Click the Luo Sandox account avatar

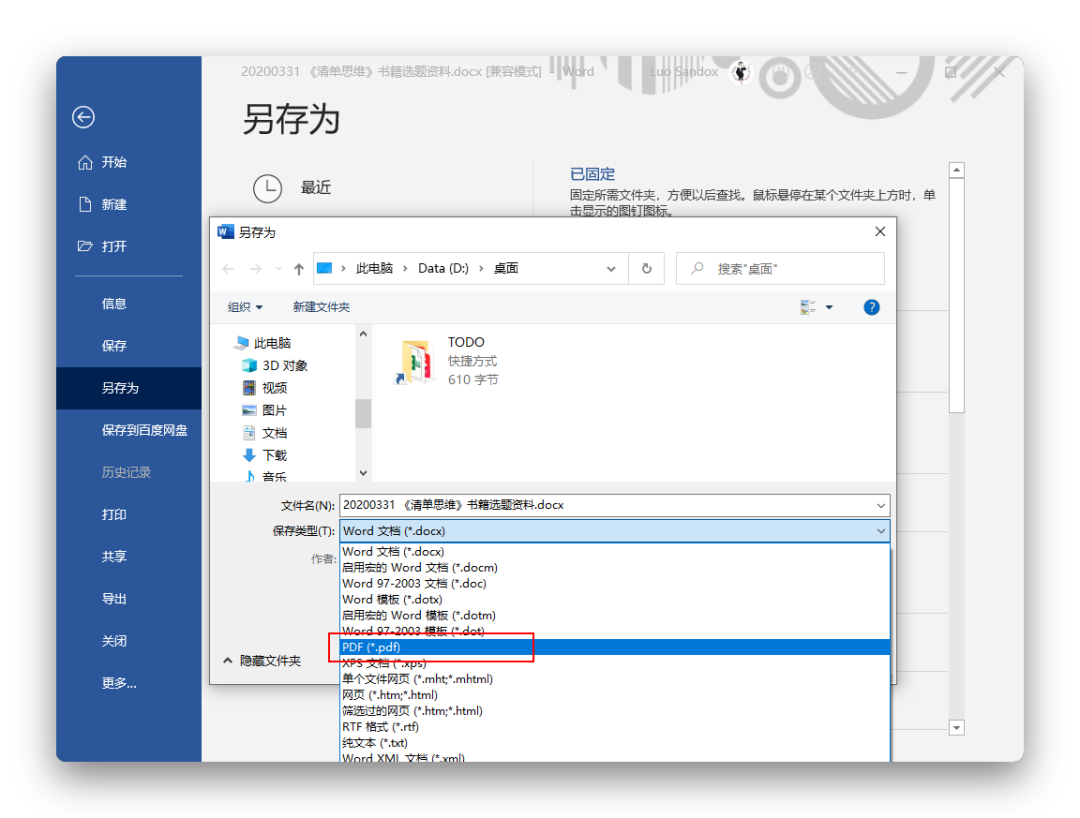[741, 72]
